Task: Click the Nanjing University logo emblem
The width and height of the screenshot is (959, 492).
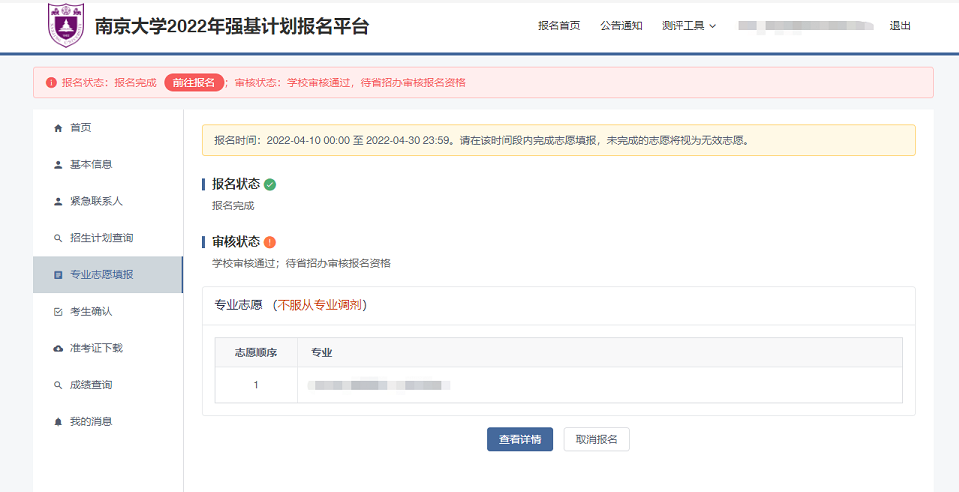Action: [66, 26]
